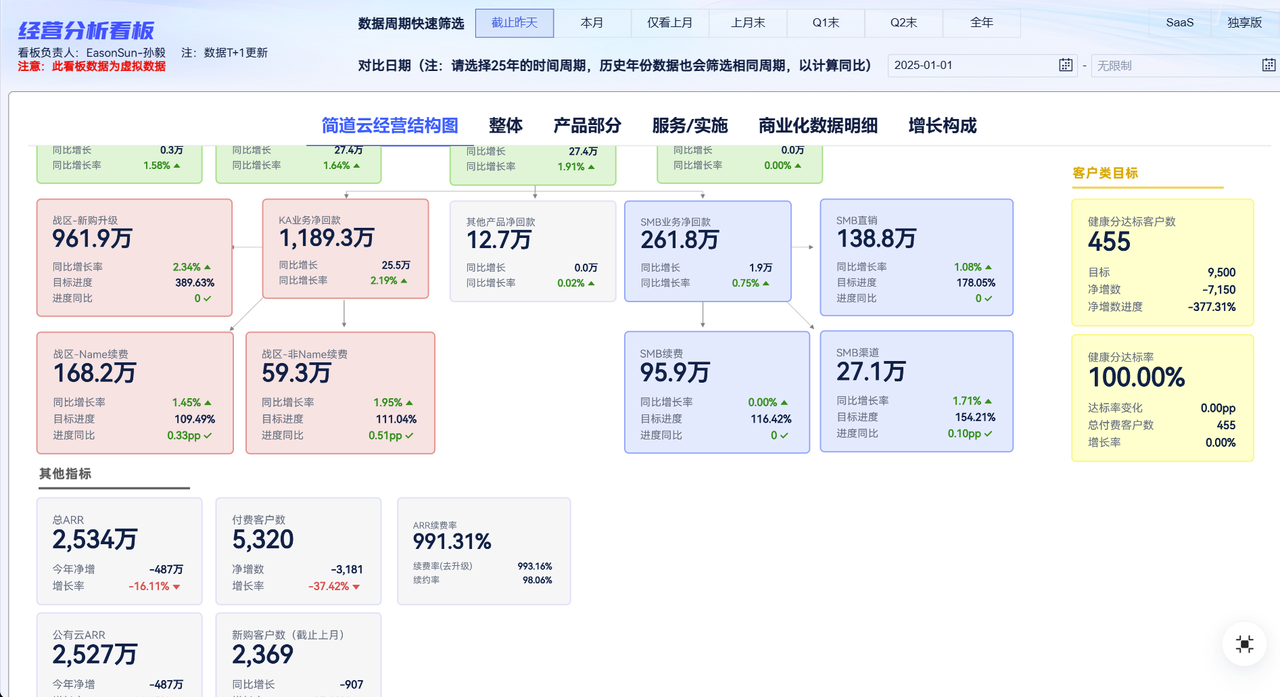
Task: Open the 增长构成 tab
Action: [943, 126]
